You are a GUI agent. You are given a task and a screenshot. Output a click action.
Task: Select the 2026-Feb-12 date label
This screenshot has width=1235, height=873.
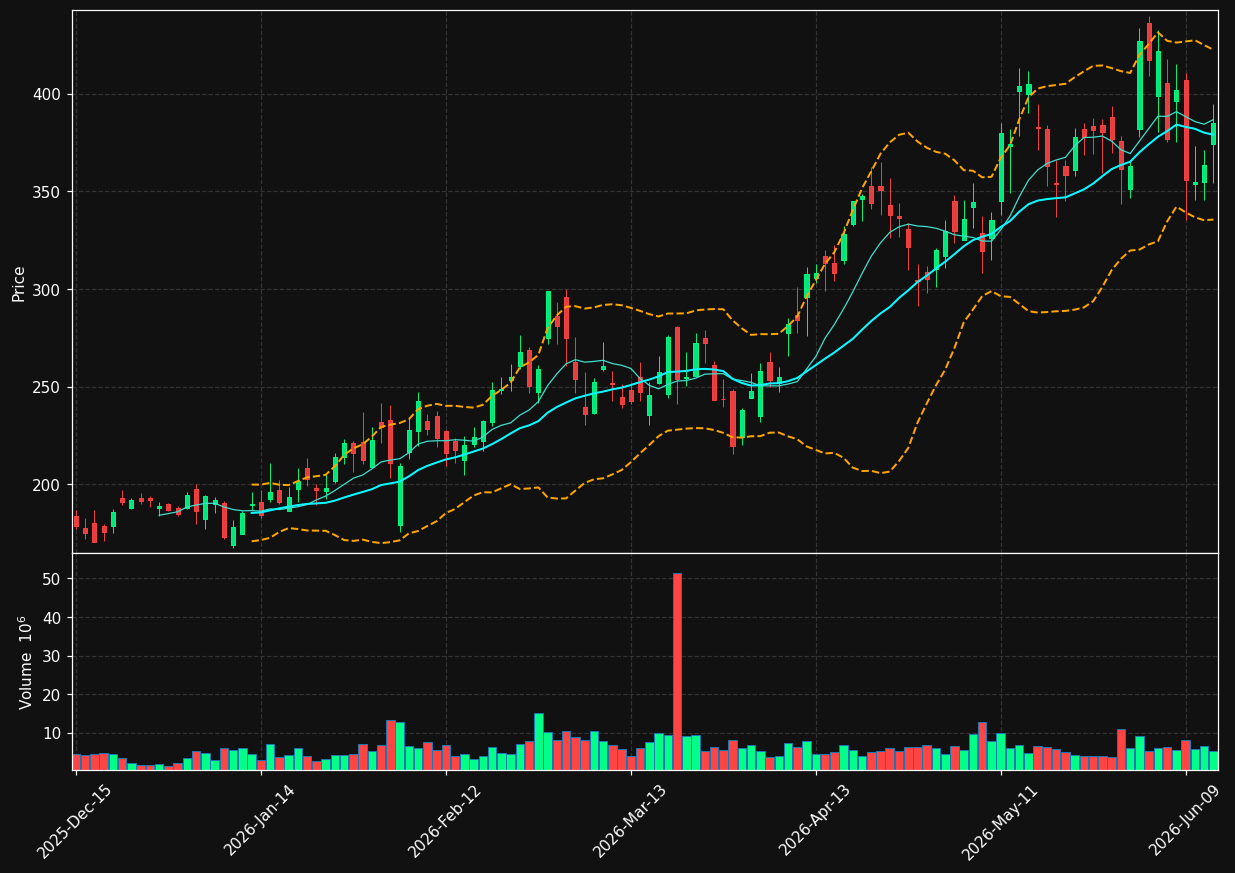click(445, 820)
